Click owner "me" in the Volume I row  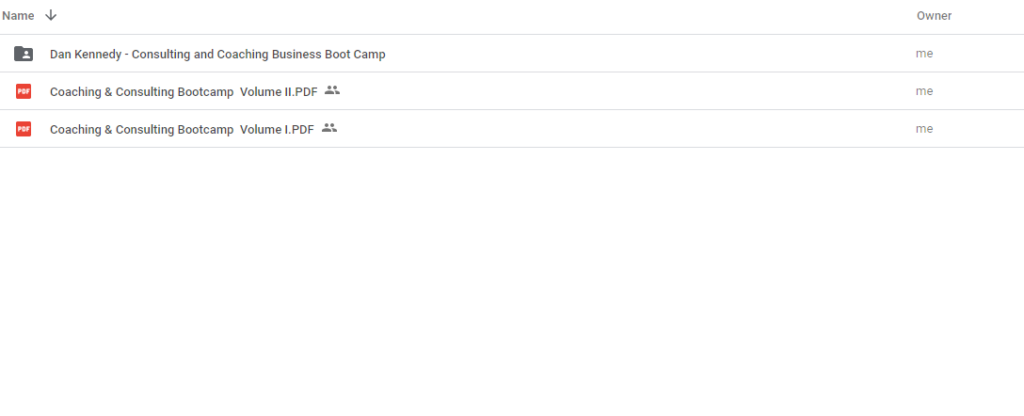point(924,129)
